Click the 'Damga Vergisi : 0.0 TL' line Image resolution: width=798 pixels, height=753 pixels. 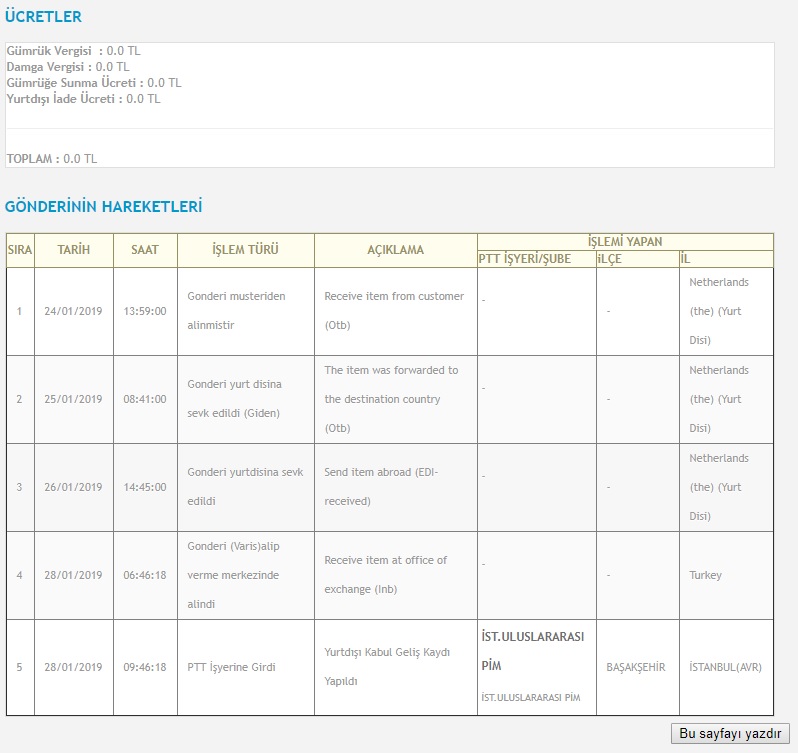[68, 67]
